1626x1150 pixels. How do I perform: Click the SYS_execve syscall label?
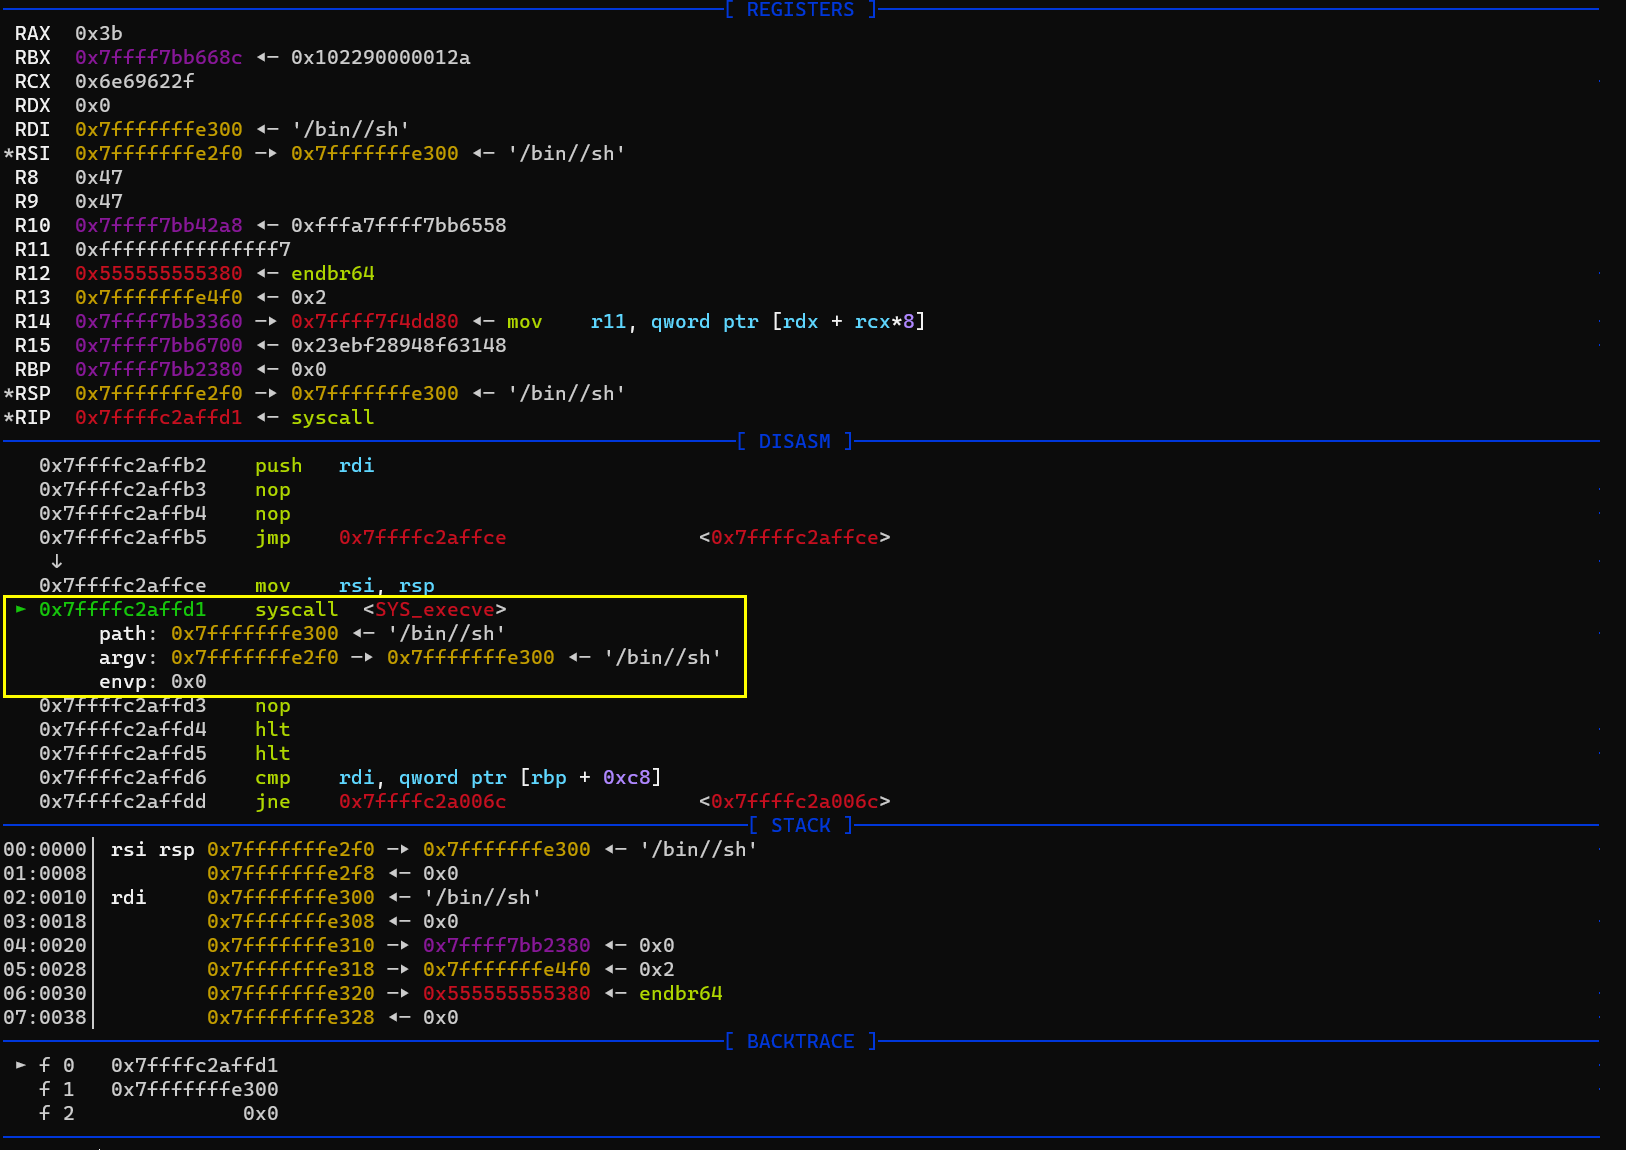pyautogui.click(x=434, y=609)
